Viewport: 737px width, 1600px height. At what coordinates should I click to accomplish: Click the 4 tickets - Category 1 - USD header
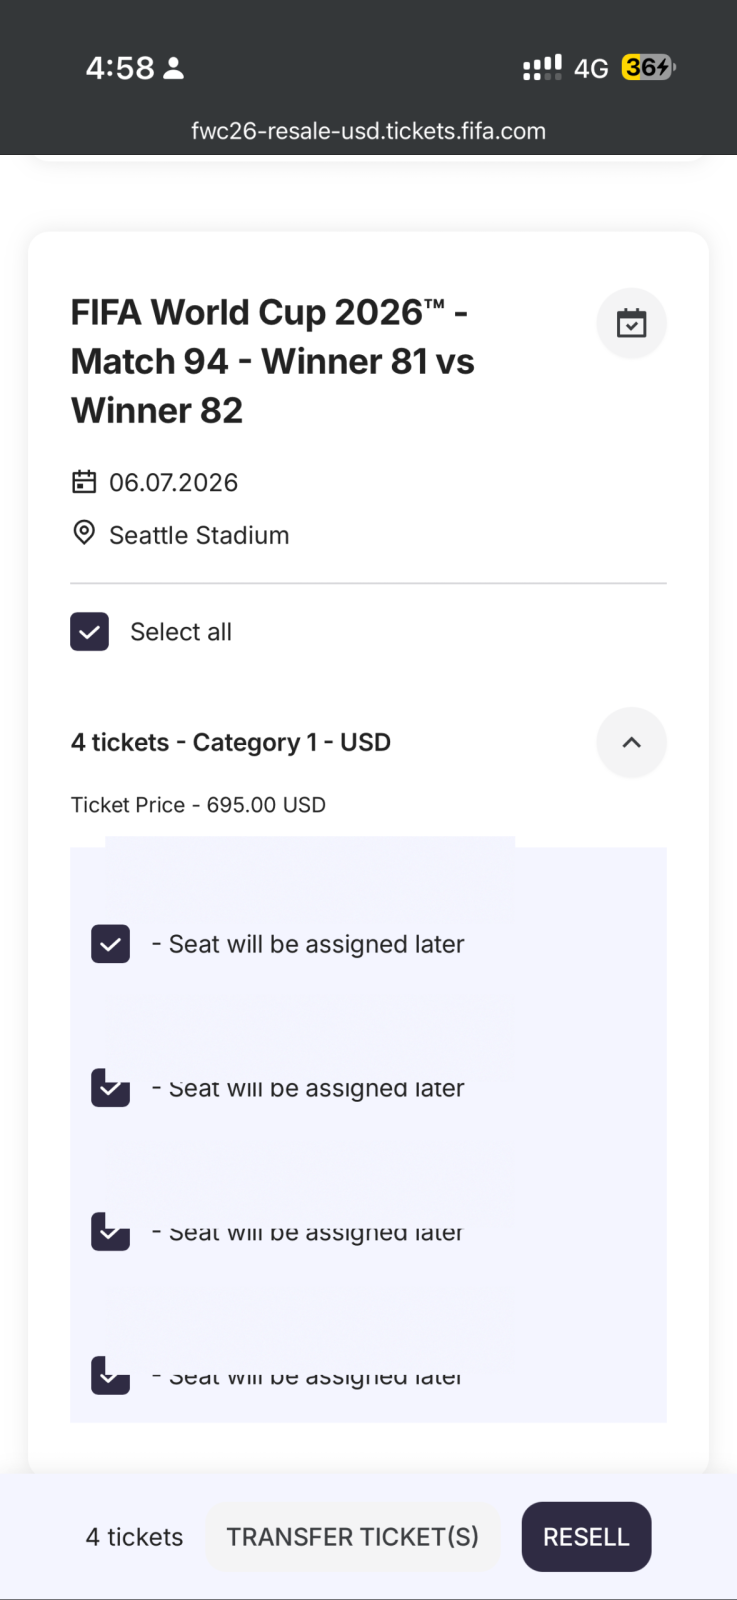[231, 742]
